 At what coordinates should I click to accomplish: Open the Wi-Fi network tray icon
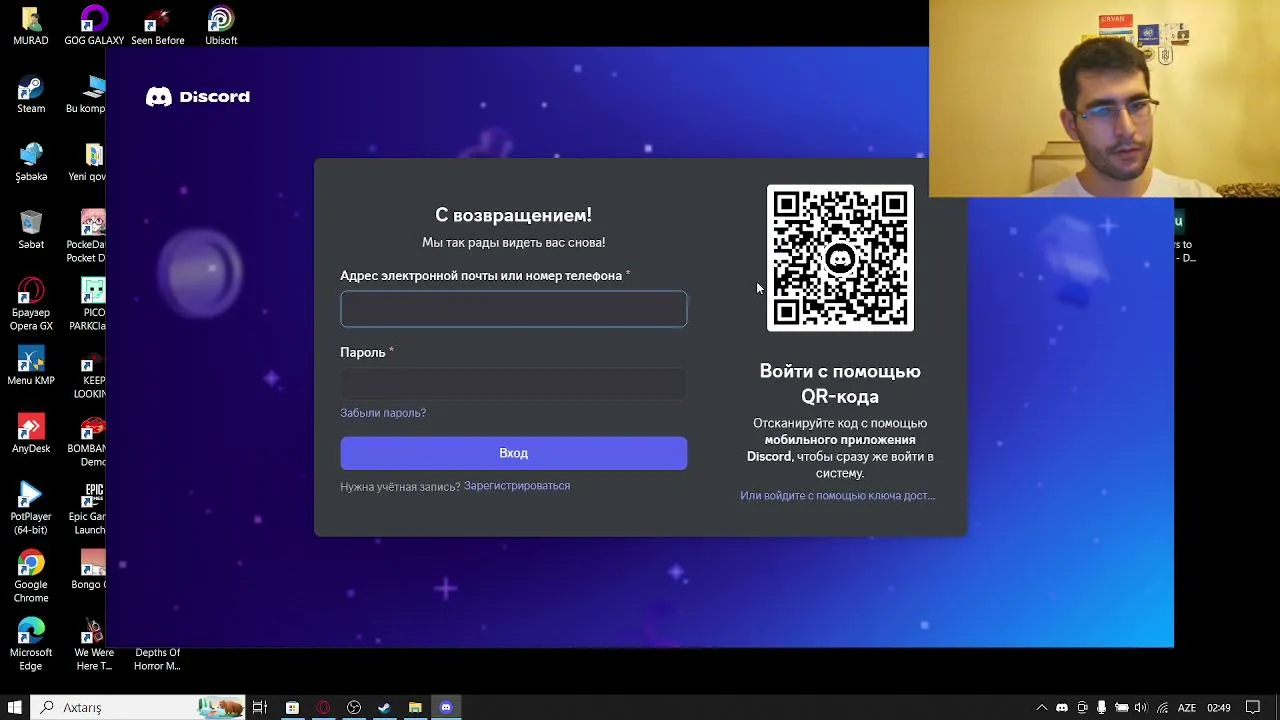(x=1162, y=708)
